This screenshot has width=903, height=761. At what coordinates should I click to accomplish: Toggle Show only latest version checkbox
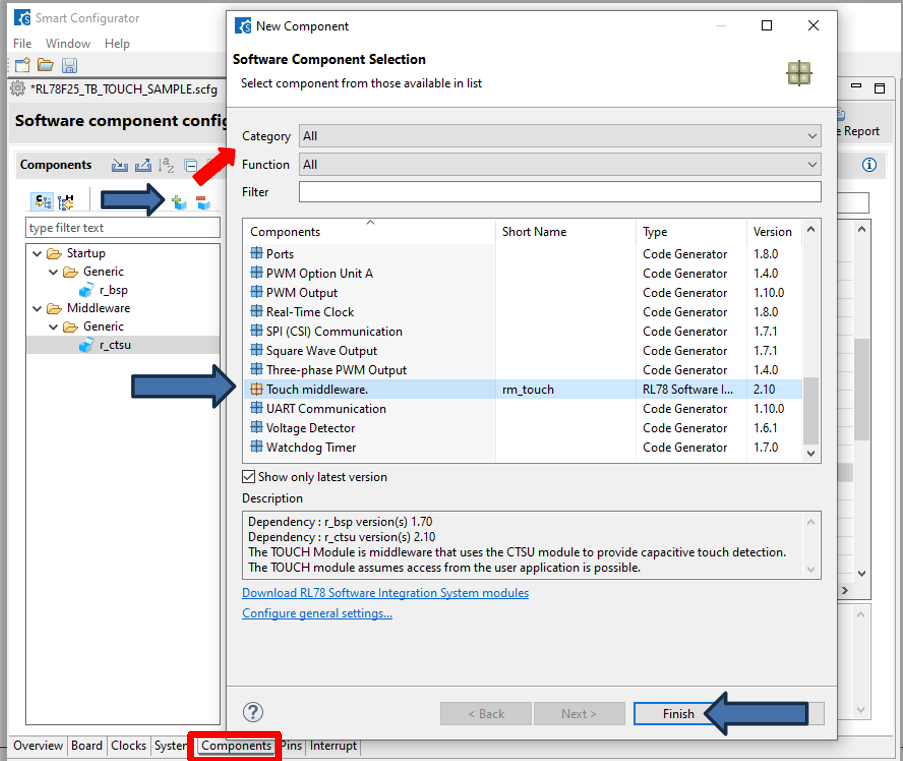point(249,477)
